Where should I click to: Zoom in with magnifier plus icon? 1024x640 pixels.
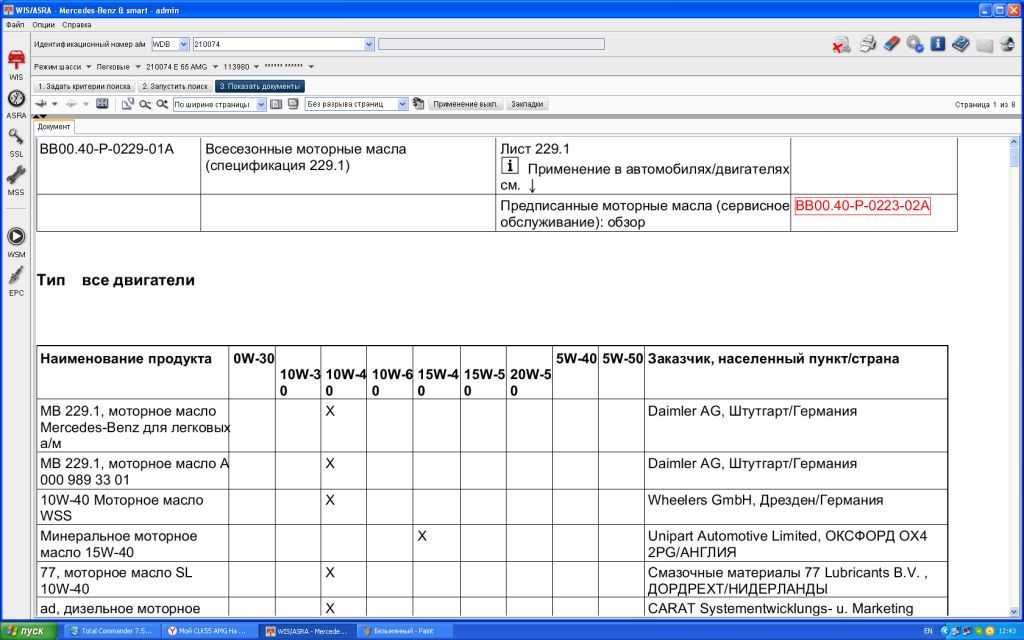(162, 104)
